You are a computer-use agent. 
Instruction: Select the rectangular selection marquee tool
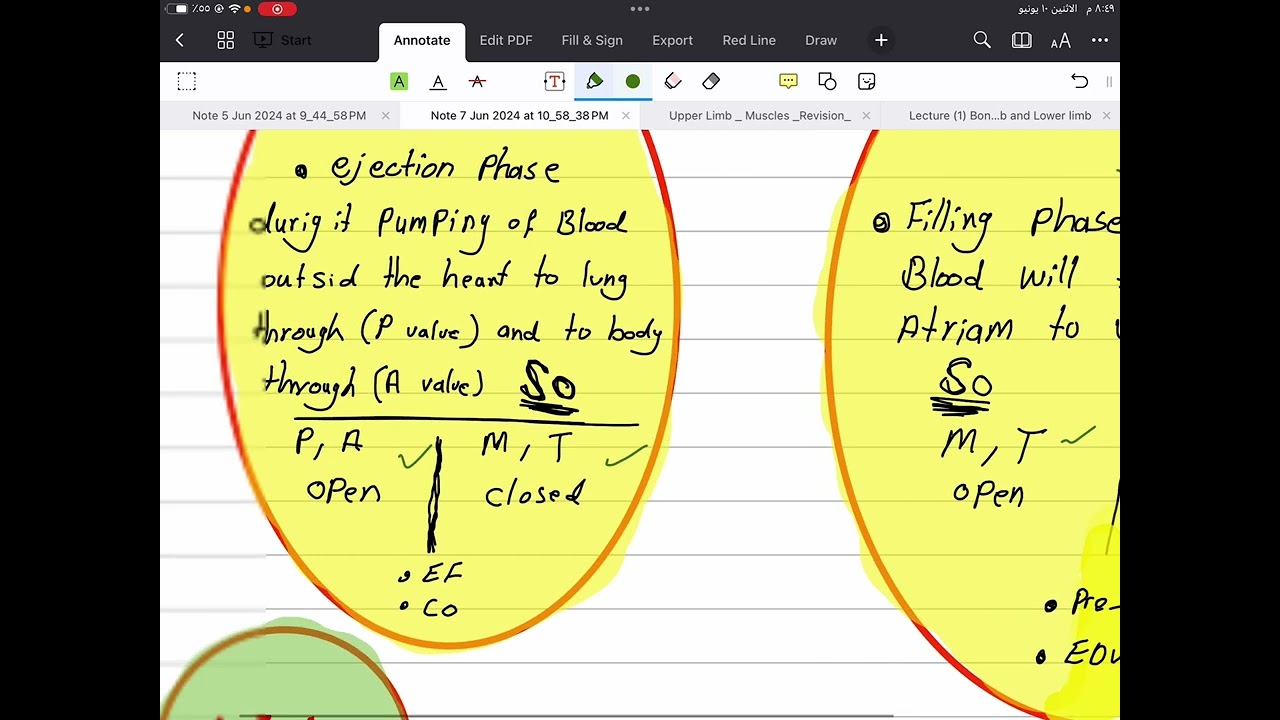187,81
